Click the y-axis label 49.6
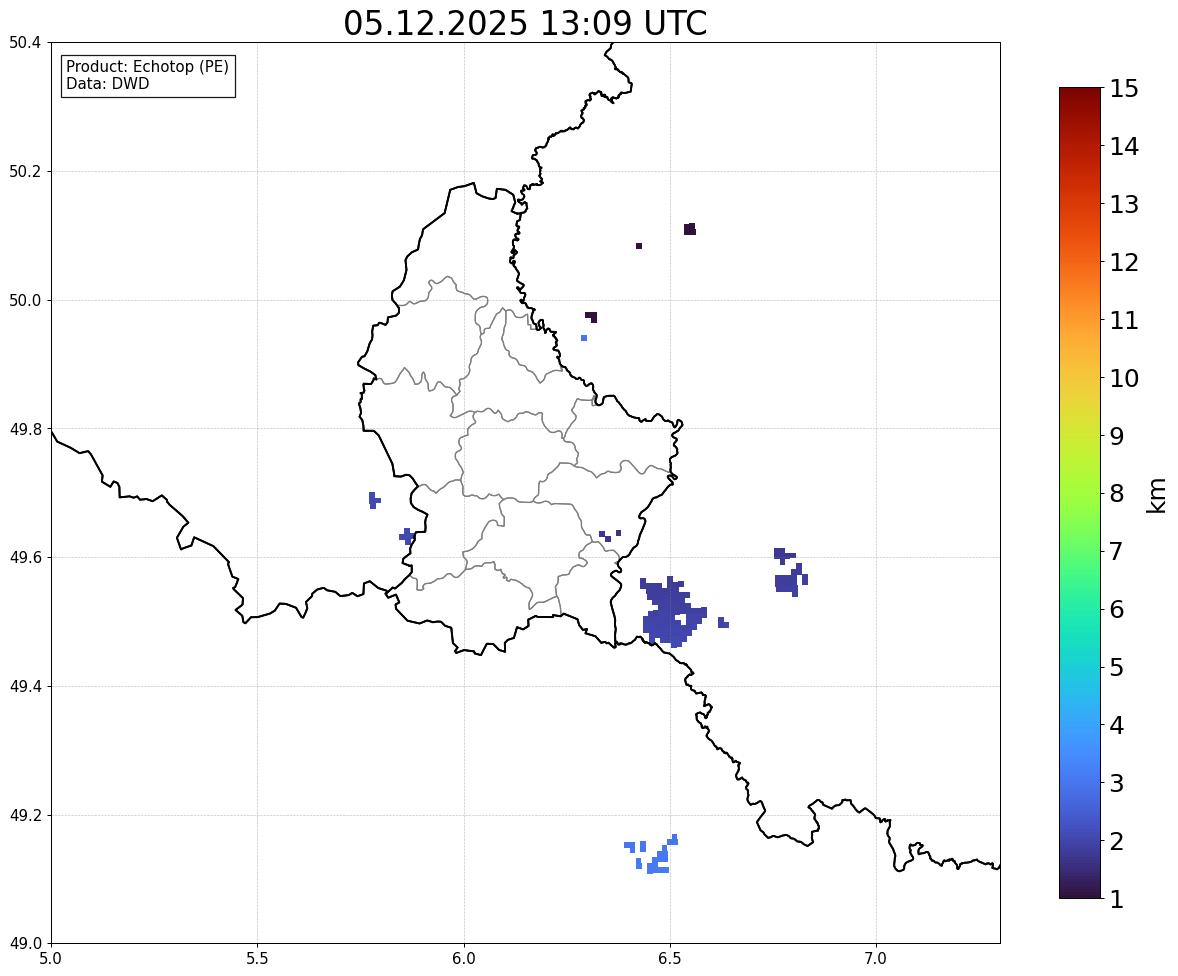This screenshot has height=976, width=1178. 25,557
